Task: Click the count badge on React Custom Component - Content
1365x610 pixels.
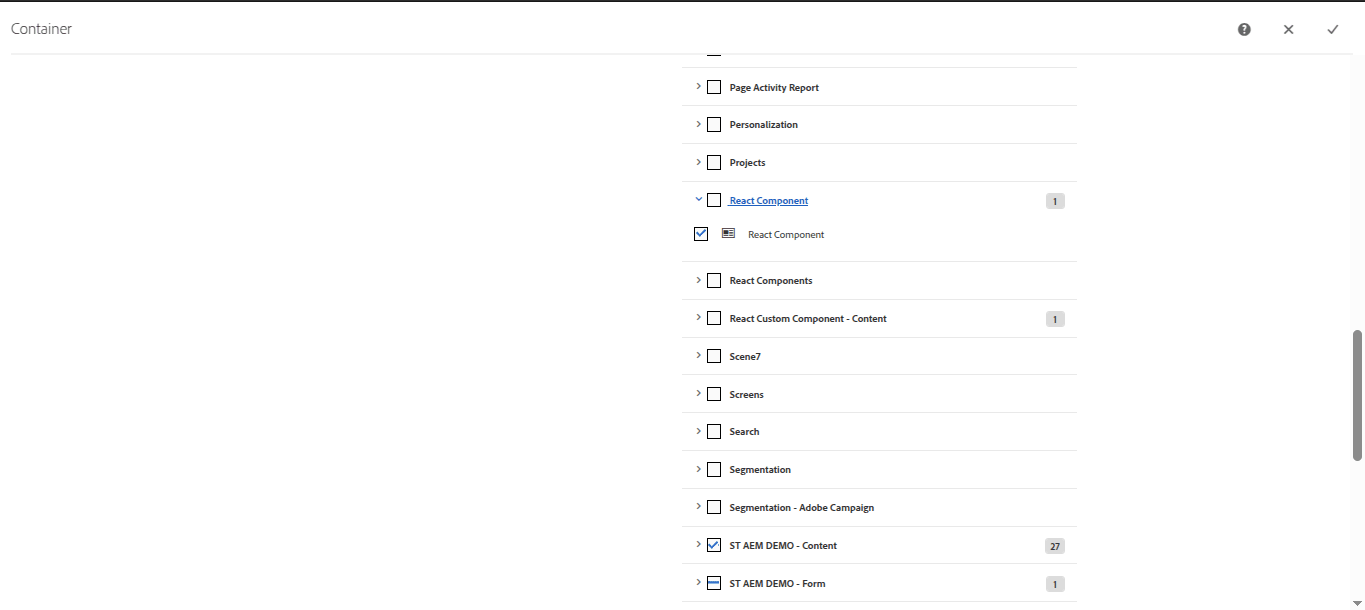Action: 1055,319
